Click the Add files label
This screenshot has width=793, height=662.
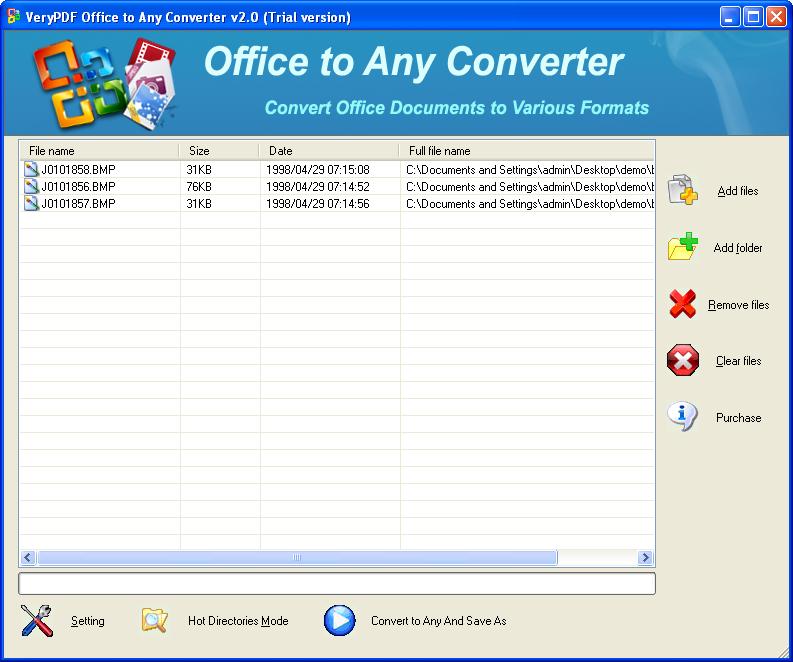tap(738, 191)
